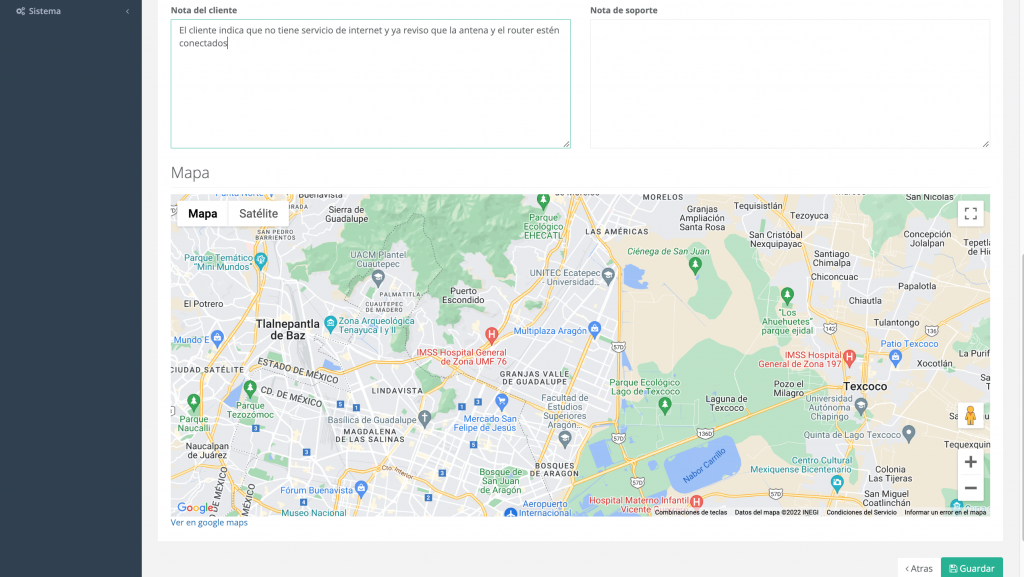Click the Sierra de Guadalupe label

pyautogui.click(x=346, y=214)
